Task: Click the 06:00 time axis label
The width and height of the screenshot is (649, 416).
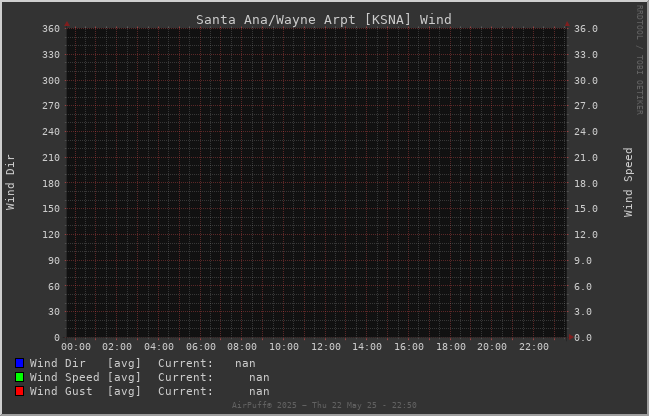Action: (201, 347)
